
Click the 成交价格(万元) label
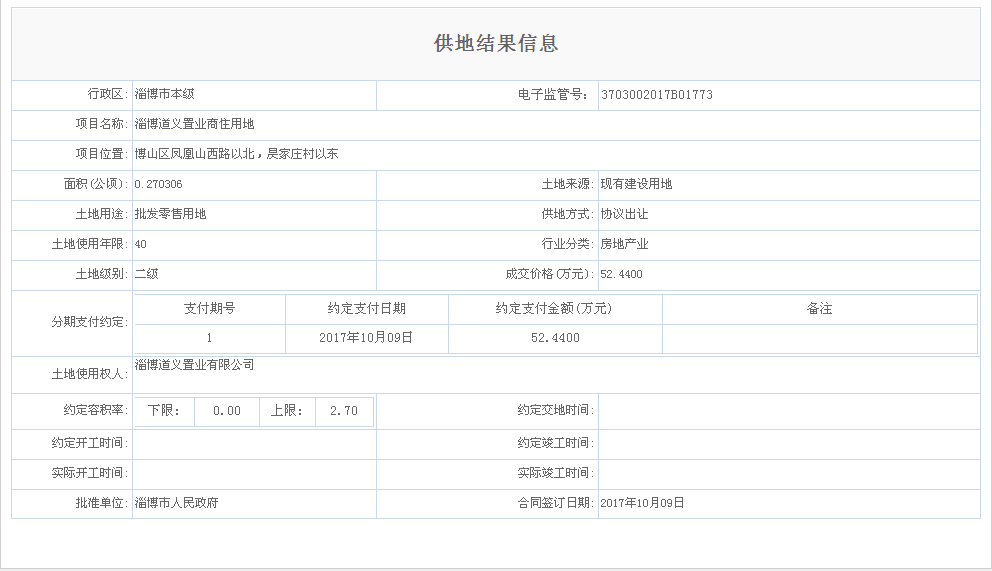tap(550, 274)
